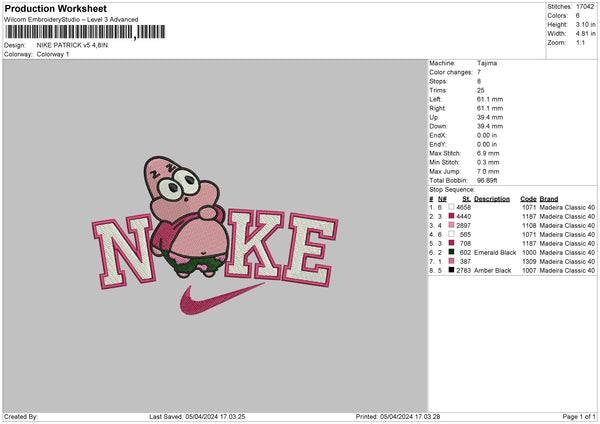This screenshot has width=600, height=424.
Task: Click the magenta swatch in stop row 5
Action: (452, 243)
